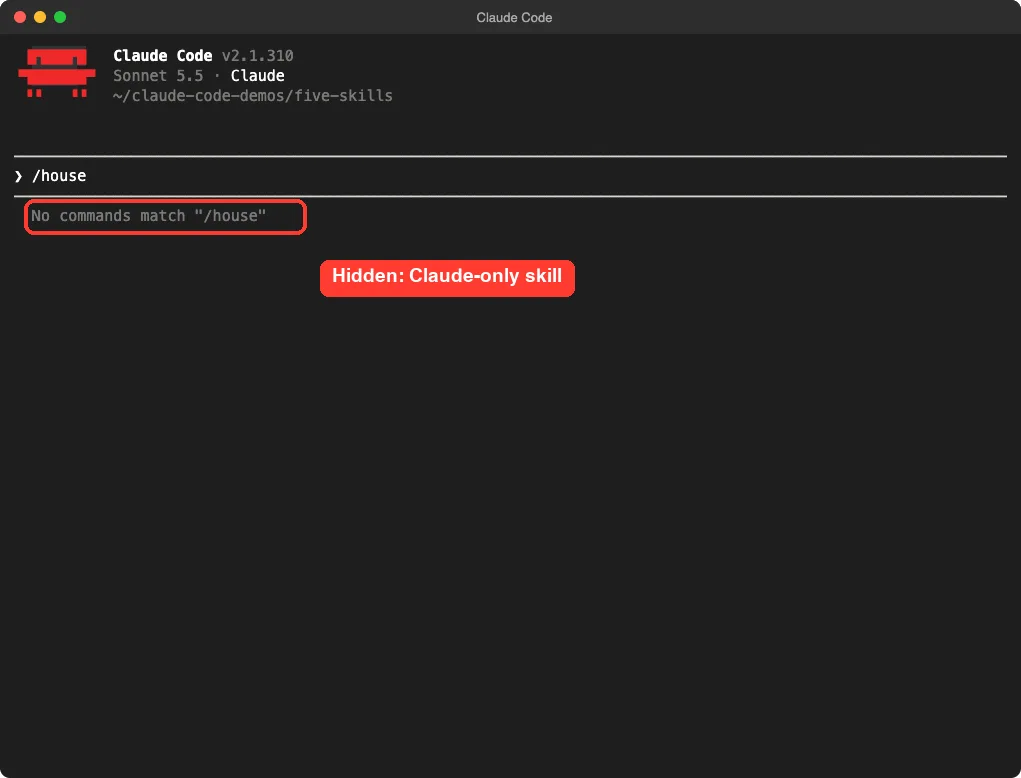Image resolution: width=1021 pixels, height=778 pixels.
Task: Click the "Sonnet 5.5" model label
Action: click(158, 76)
